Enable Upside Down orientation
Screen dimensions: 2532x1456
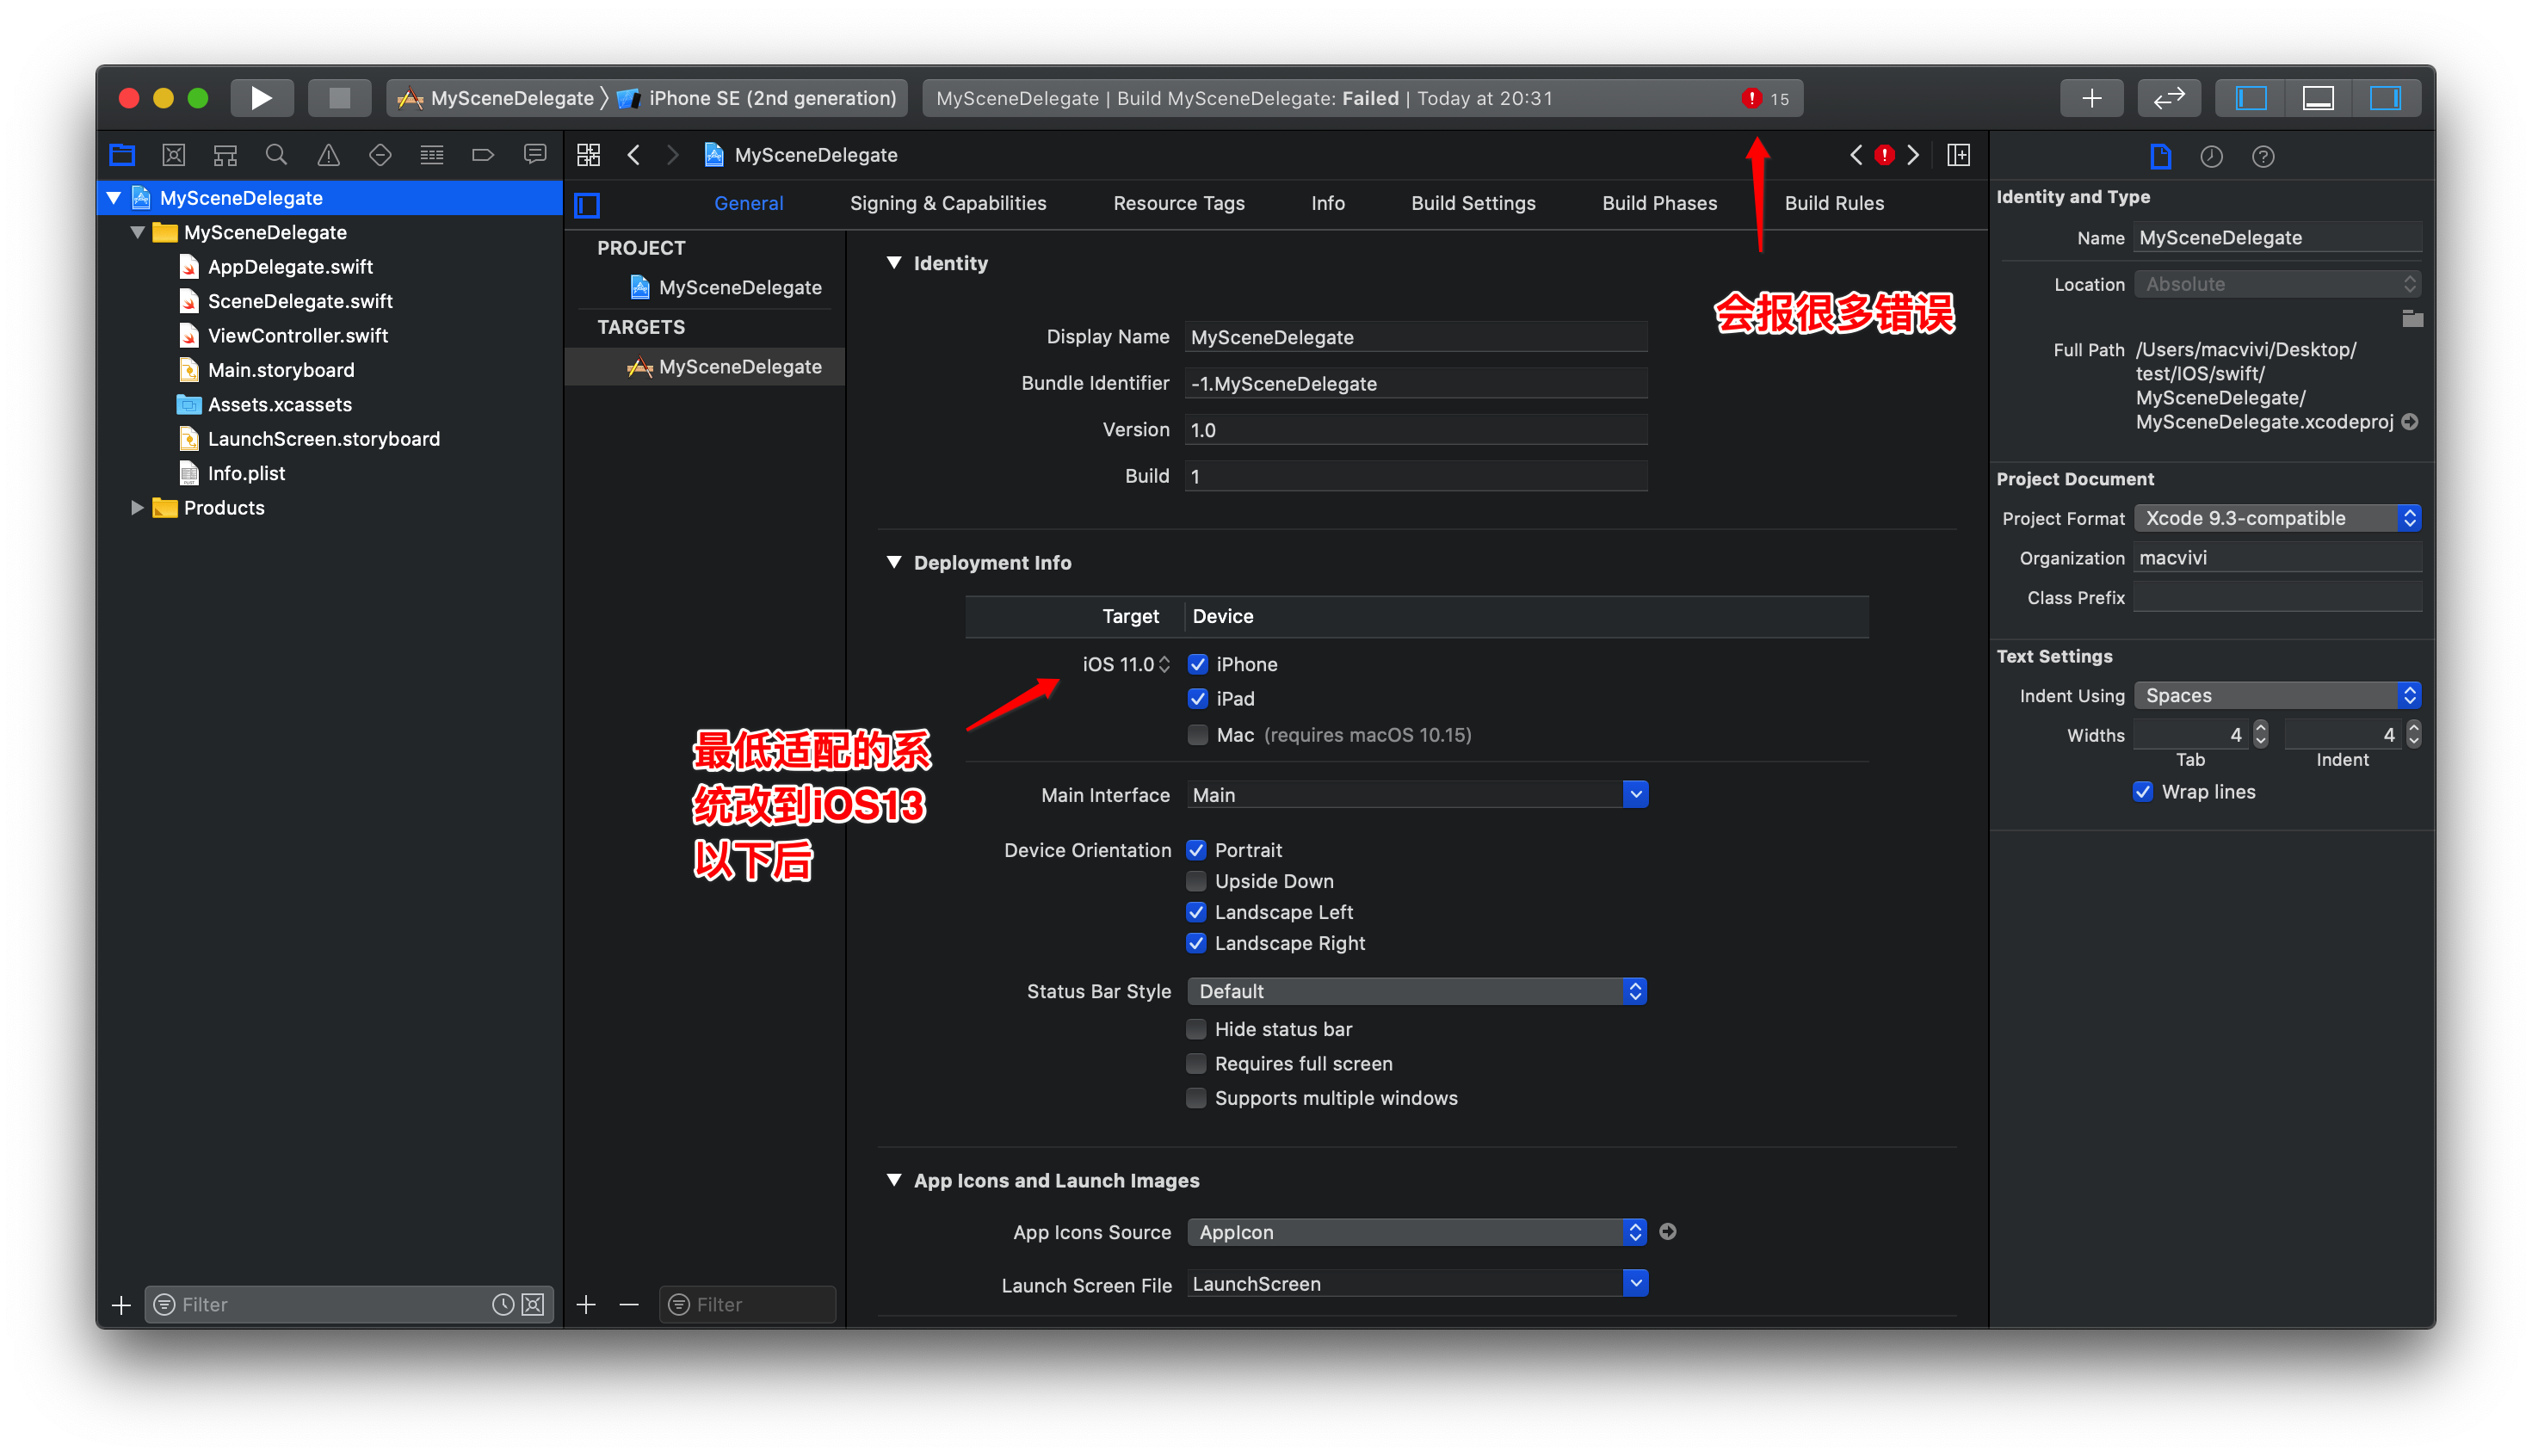tap(1196, 881)
